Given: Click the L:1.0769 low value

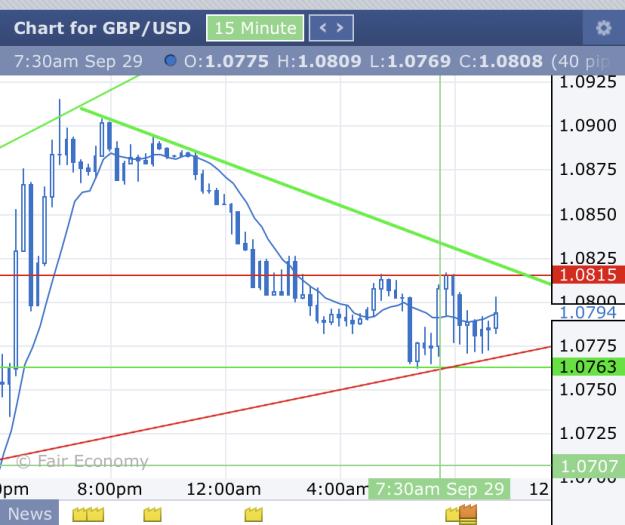Looking at the screenshot, I should tap(410, 61).
